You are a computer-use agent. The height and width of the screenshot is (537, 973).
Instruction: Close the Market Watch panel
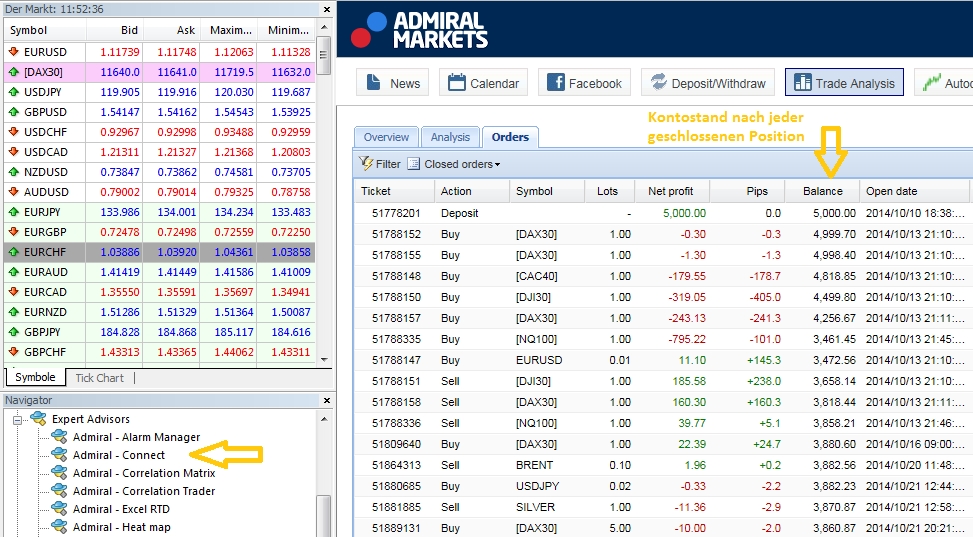326,9
